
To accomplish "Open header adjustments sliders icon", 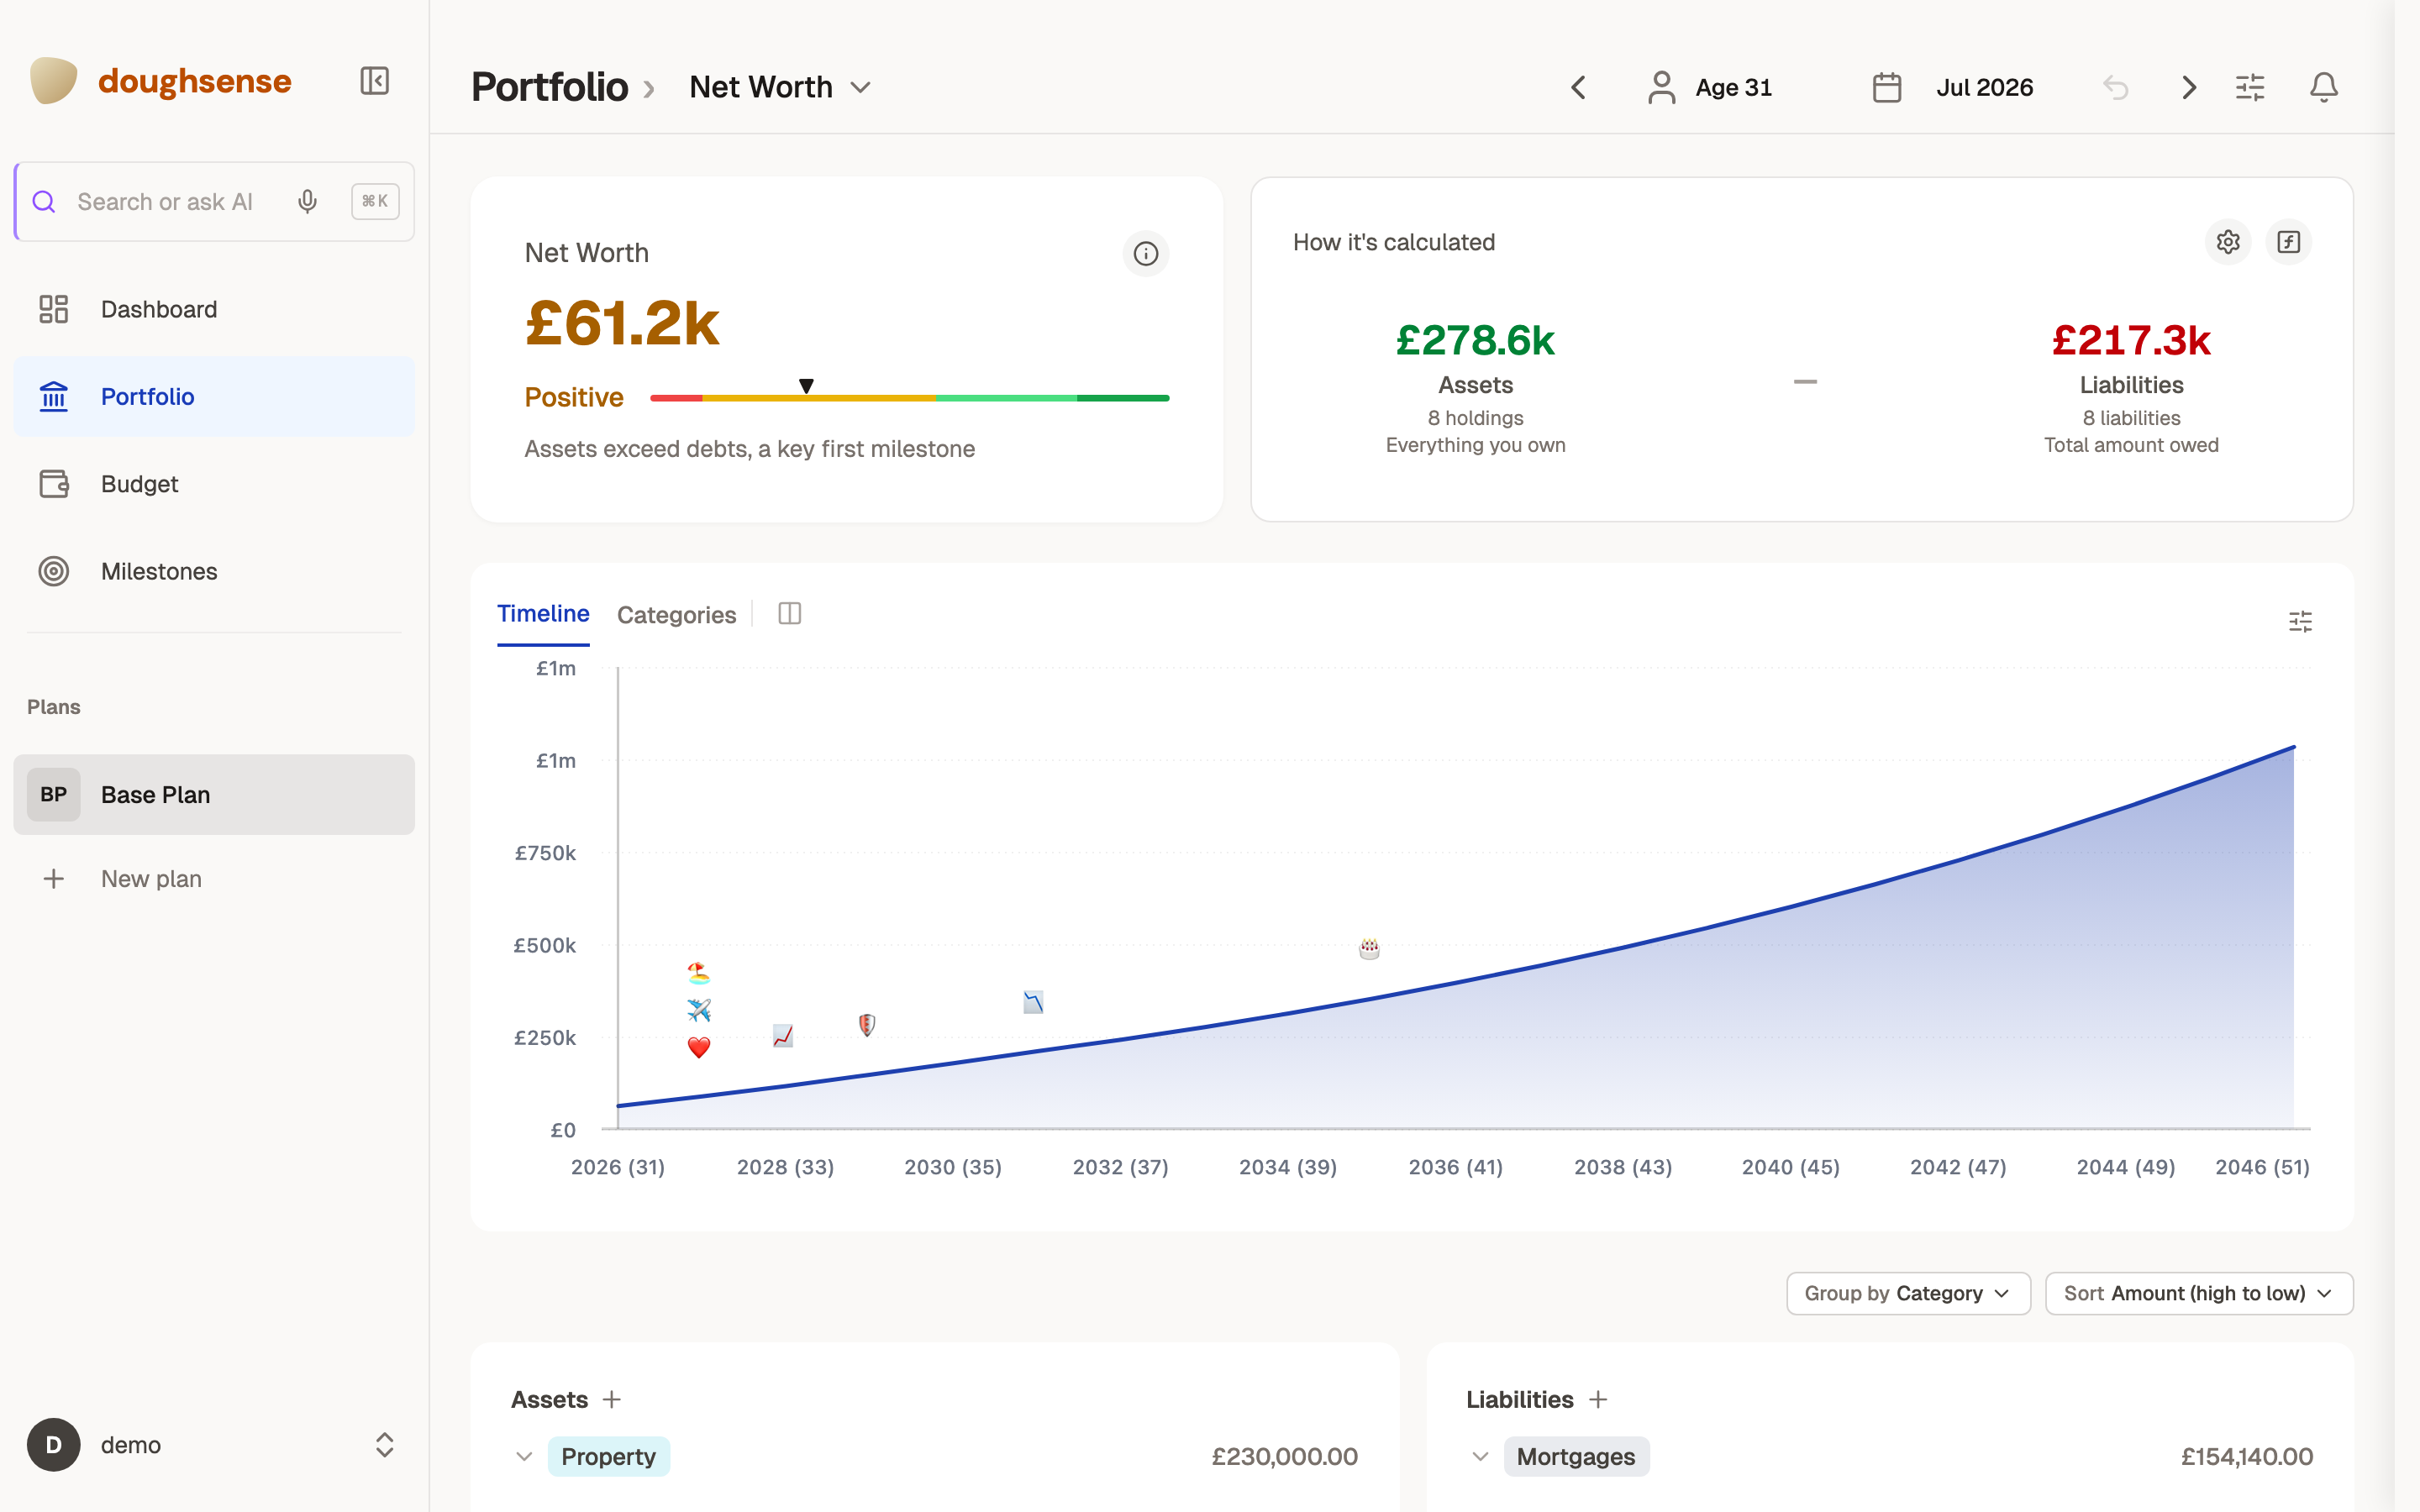I will (x=2250, y=88).
